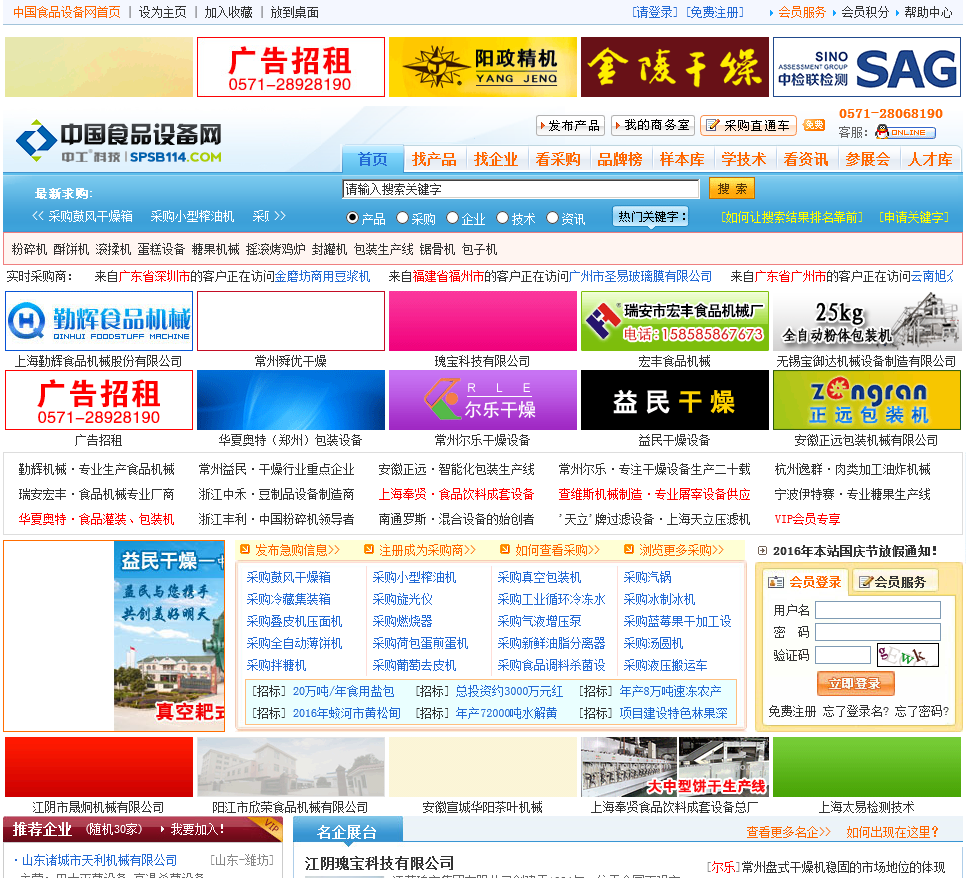Click the 忘了密码? link
This screenshot has width=966, height=878.
[922, 712]
